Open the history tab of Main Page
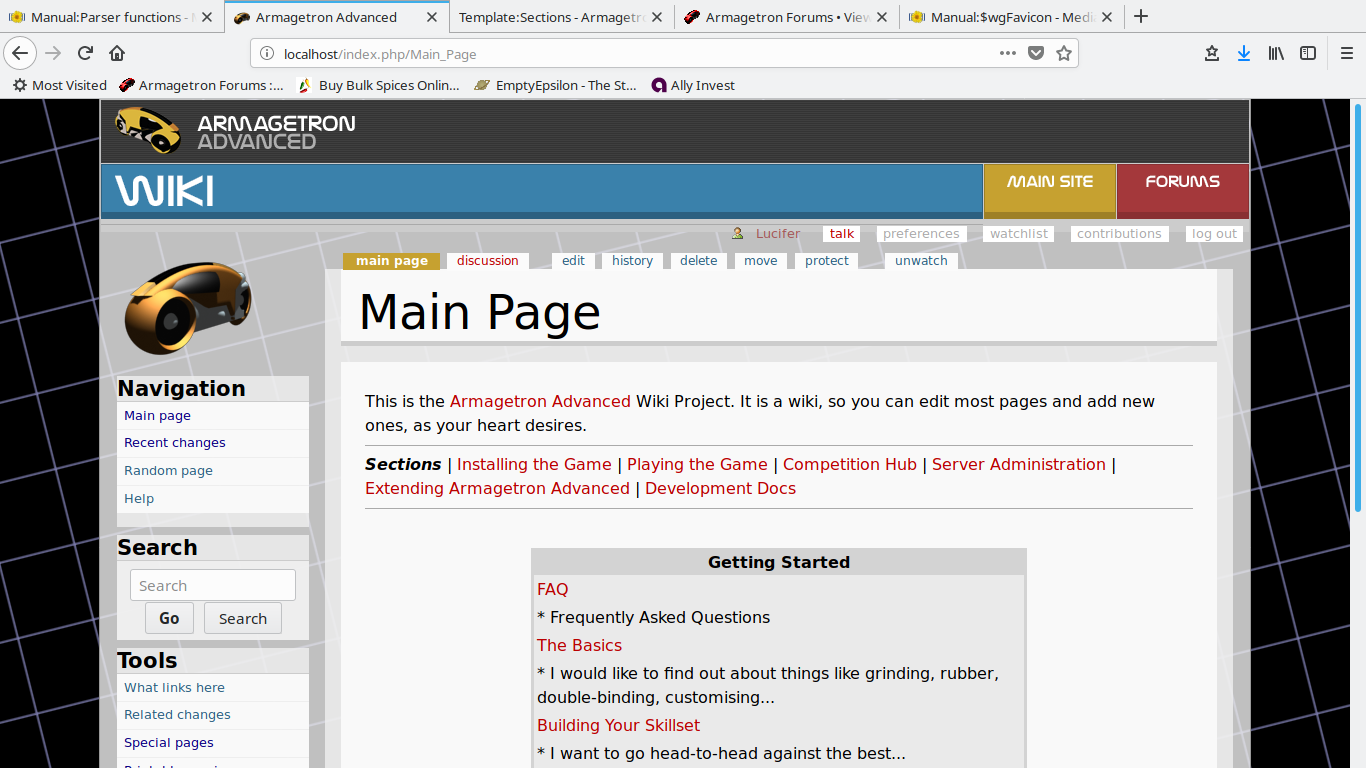 (x=632, y=261)
